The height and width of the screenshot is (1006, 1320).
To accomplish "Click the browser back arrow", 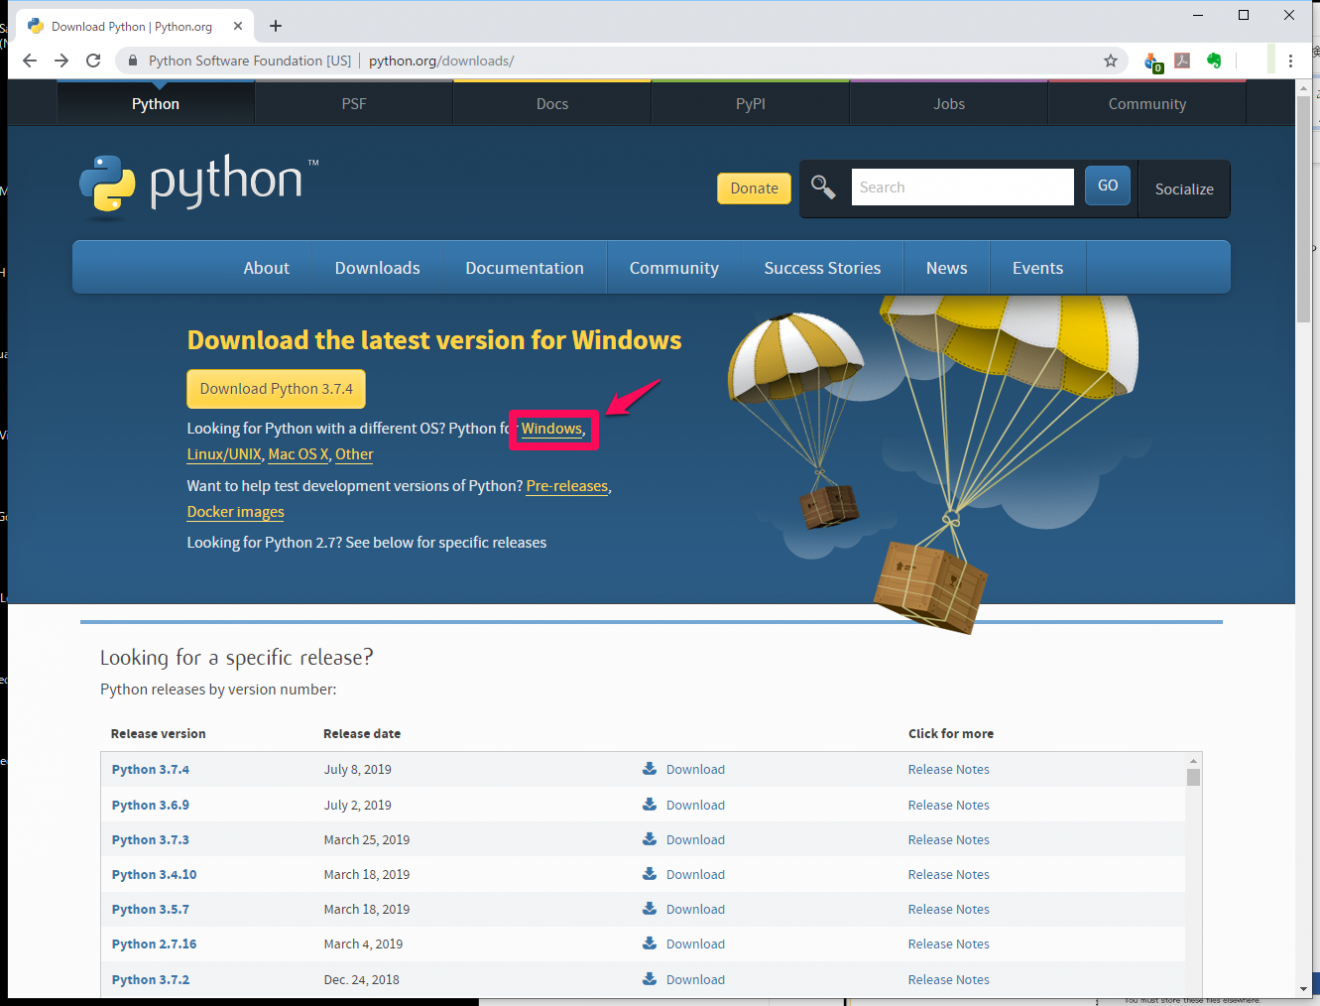I will click(30, 61).
